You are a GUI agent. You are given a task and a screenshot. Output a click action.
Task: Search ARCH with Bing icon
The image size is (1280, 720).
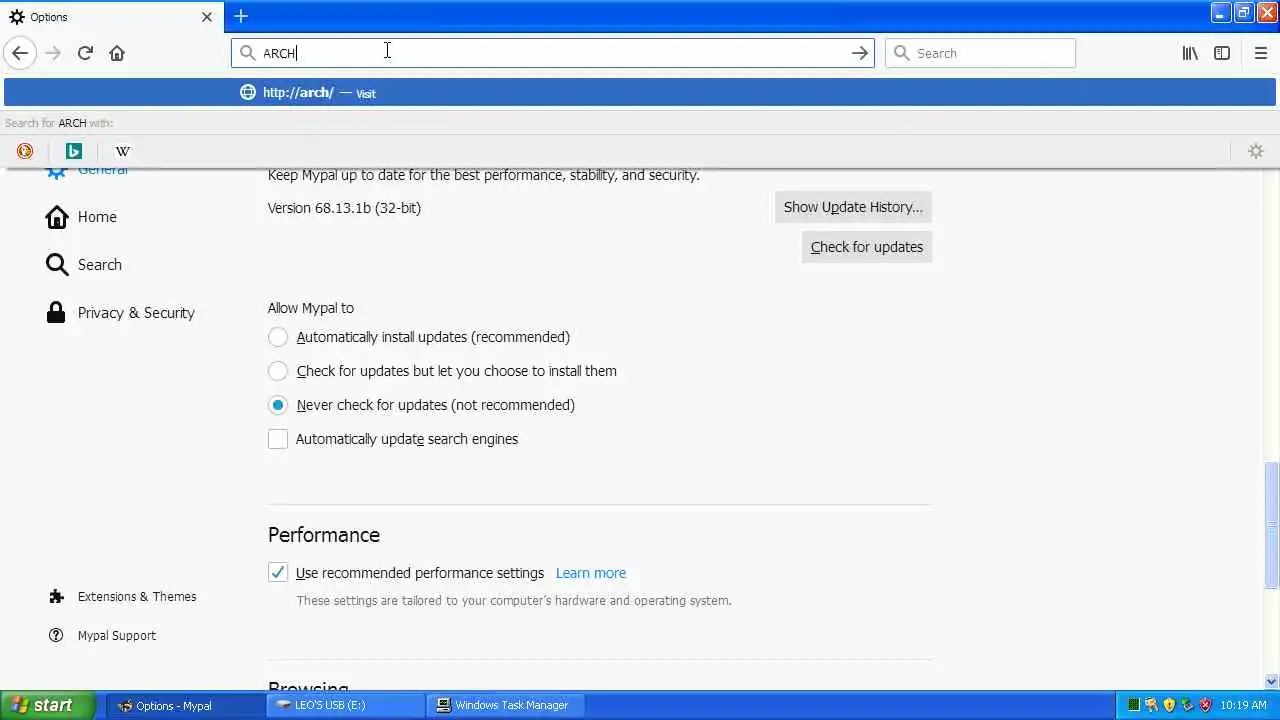pyautogui.click(x=73, y=151)
